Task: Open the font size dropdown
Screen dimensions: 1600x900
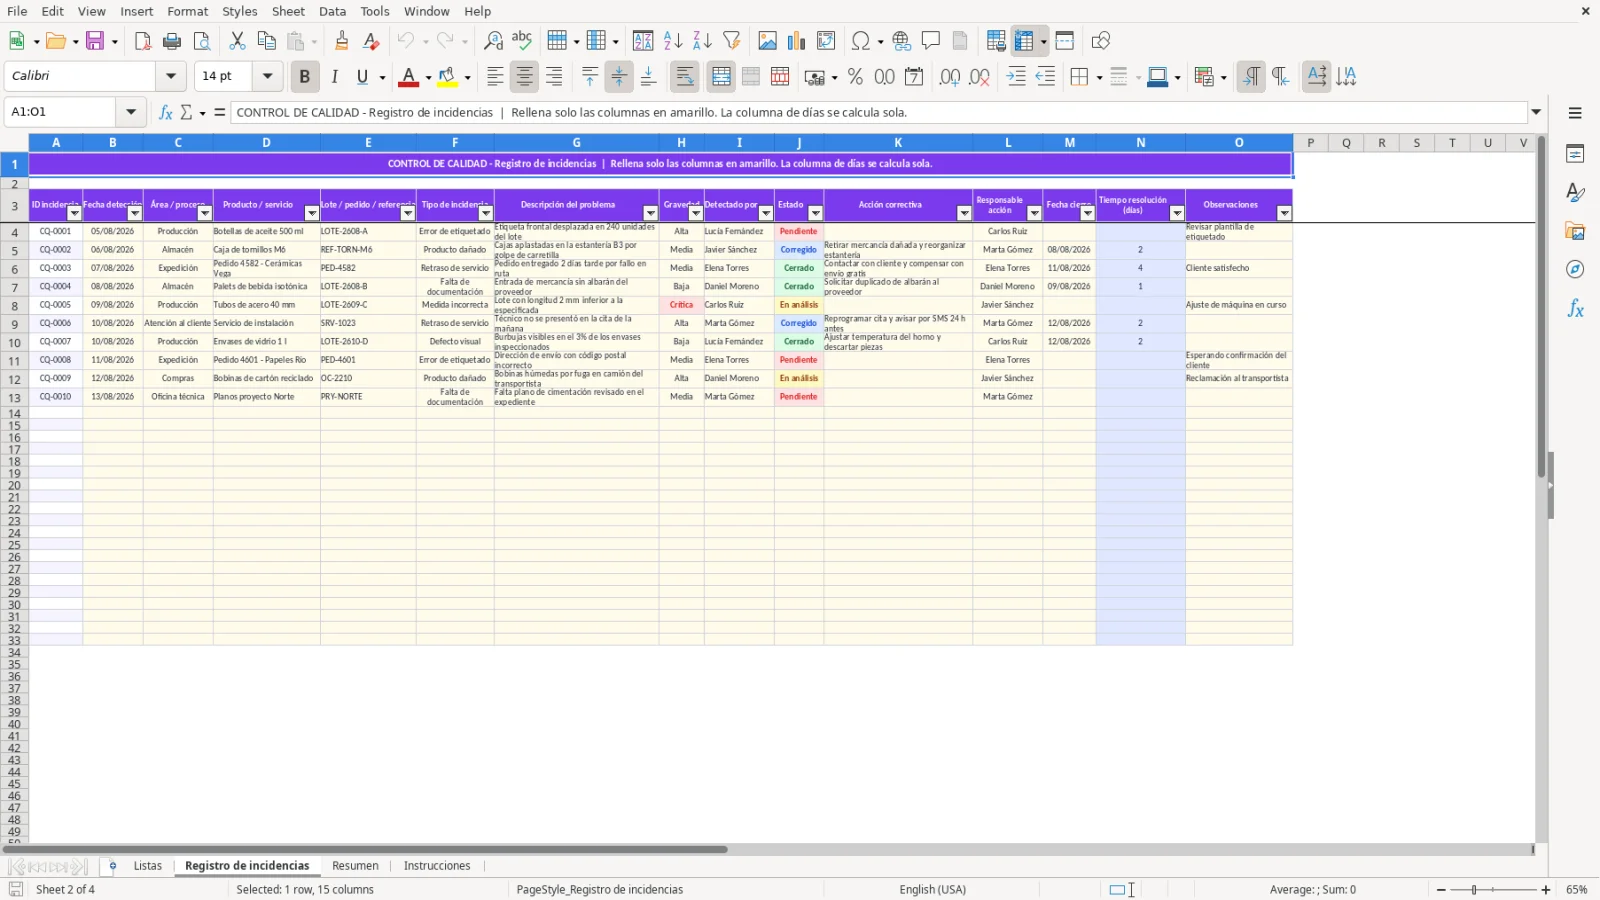Action: (267, 76)
